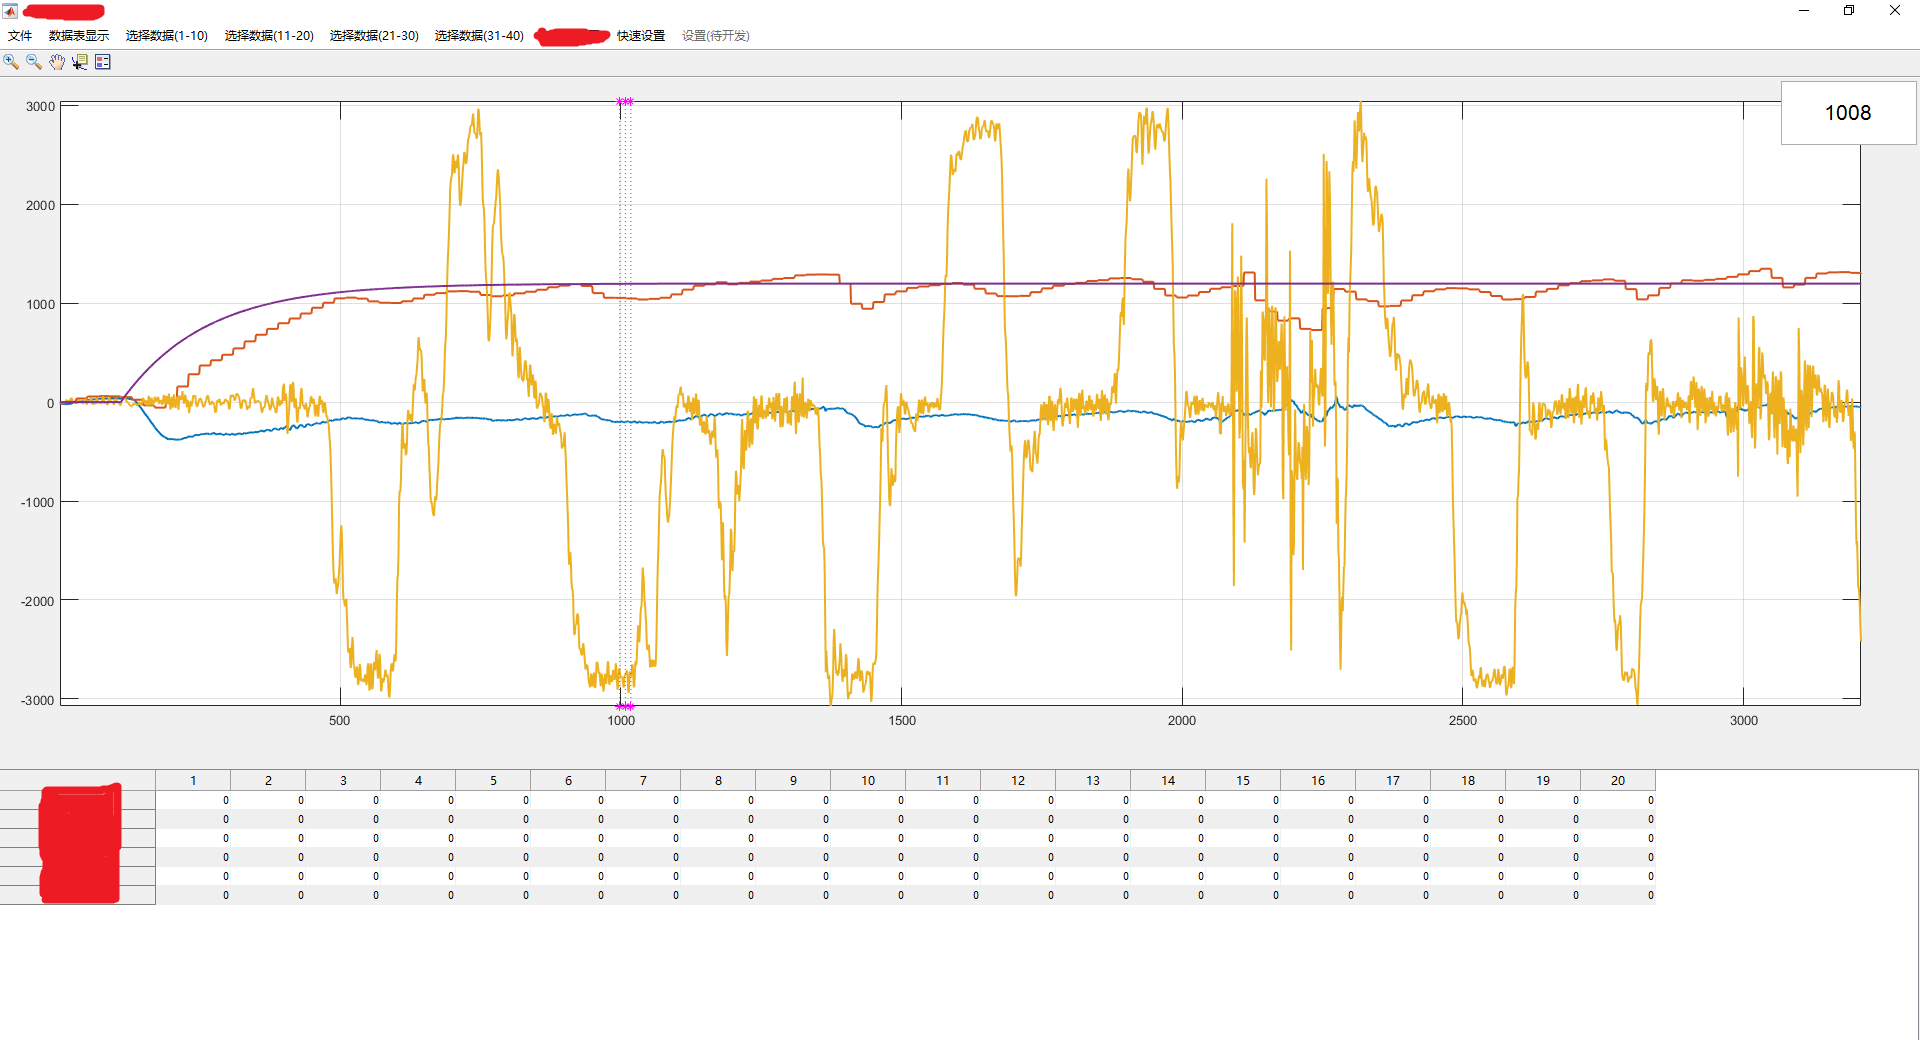Restore down the application window
Viewport: 1920px width, 1040px height.
[1849, 11]
